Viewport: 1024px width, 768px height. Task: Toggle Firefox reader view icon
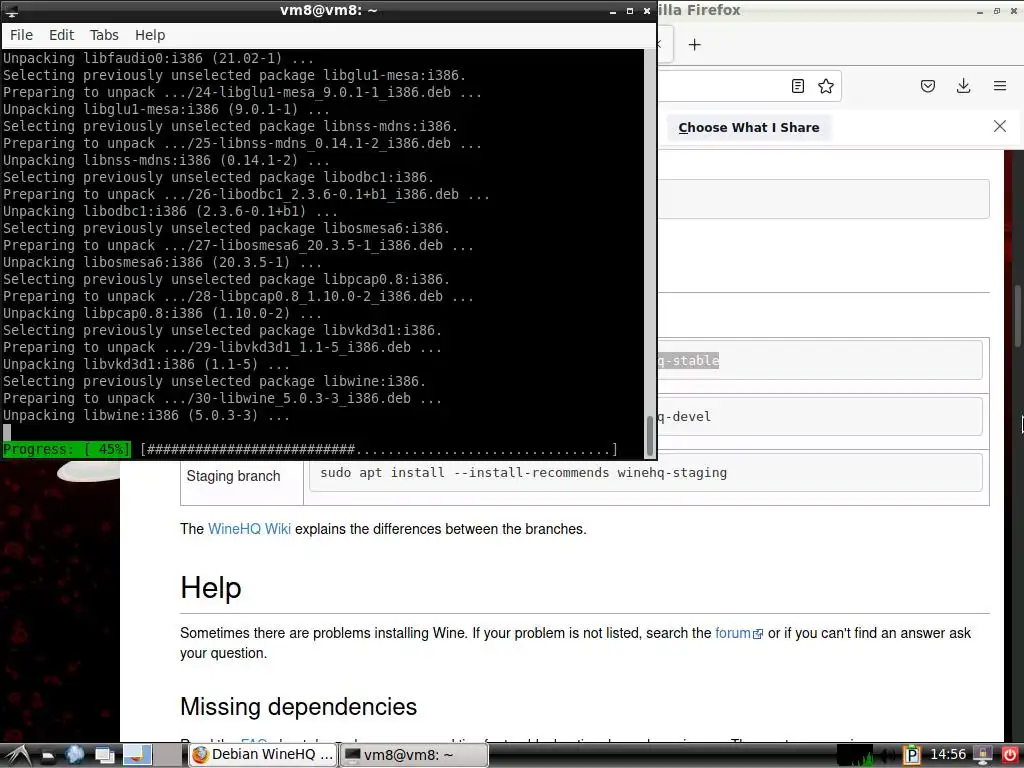pos(797,86)
